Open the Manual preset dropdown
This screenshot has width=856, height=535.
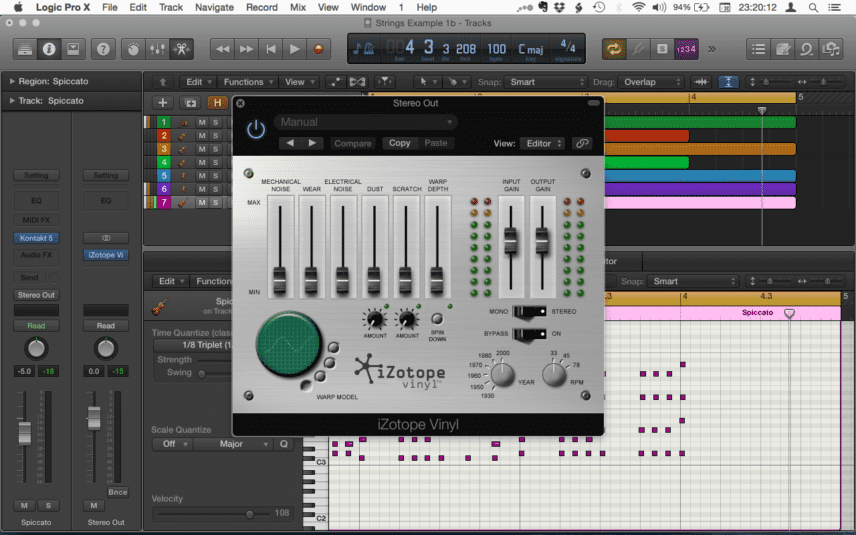tap(365, 122)
